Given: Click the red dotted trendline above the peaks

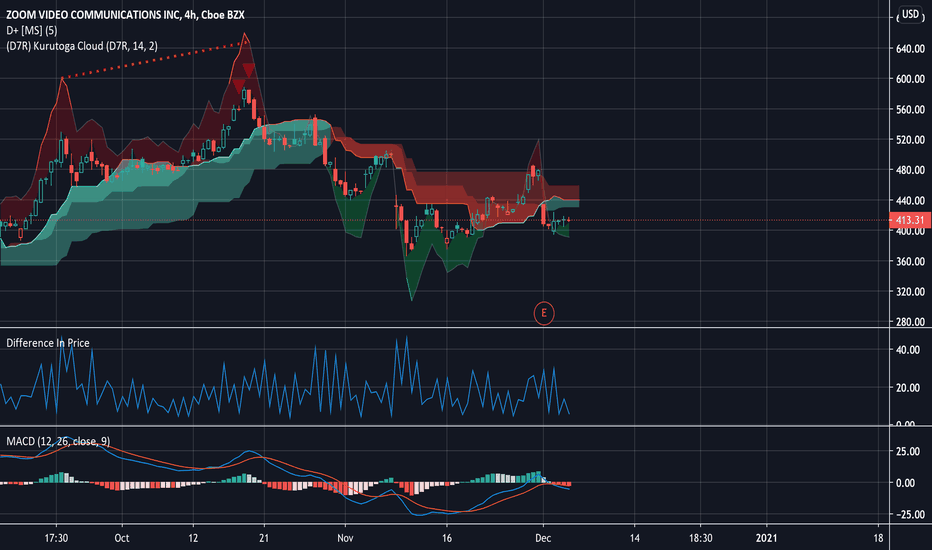Looking at the screenshot, I should pyautogui.click(x=155, y=60).
